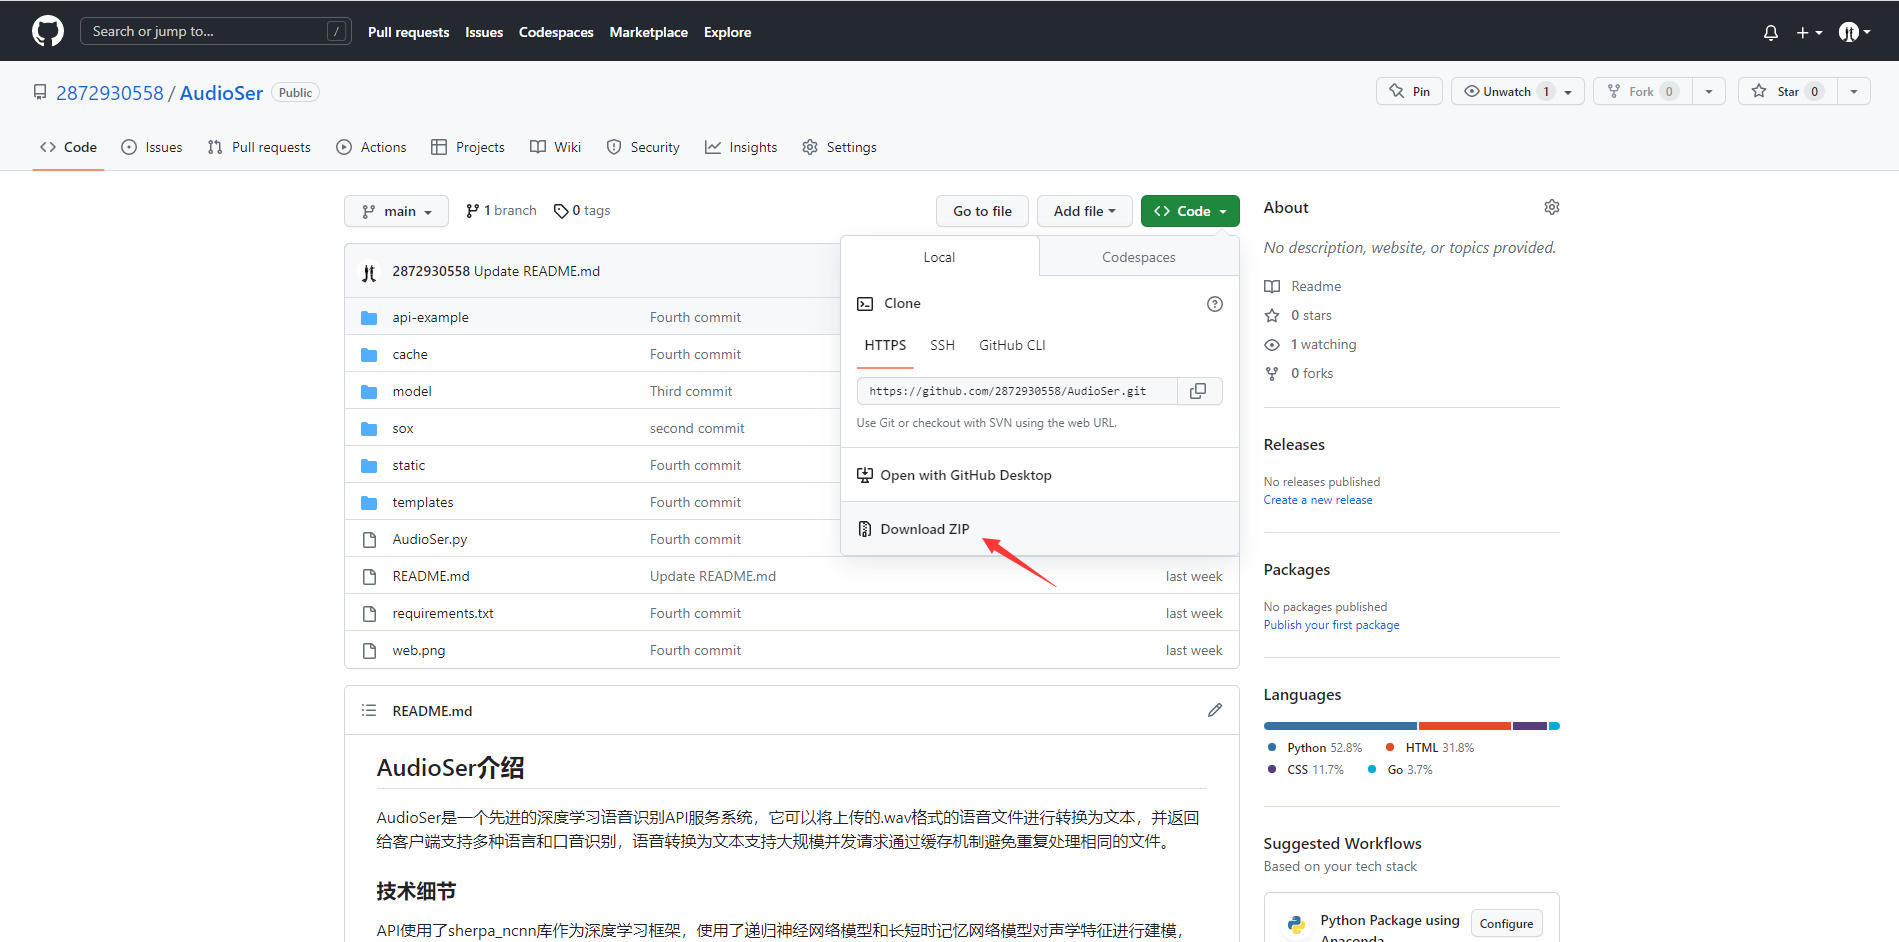The height and width of the screenshot is (942, 1899).
Task: Click the cache folder icon
Action: pyautogui.click(x=369, y=355)
